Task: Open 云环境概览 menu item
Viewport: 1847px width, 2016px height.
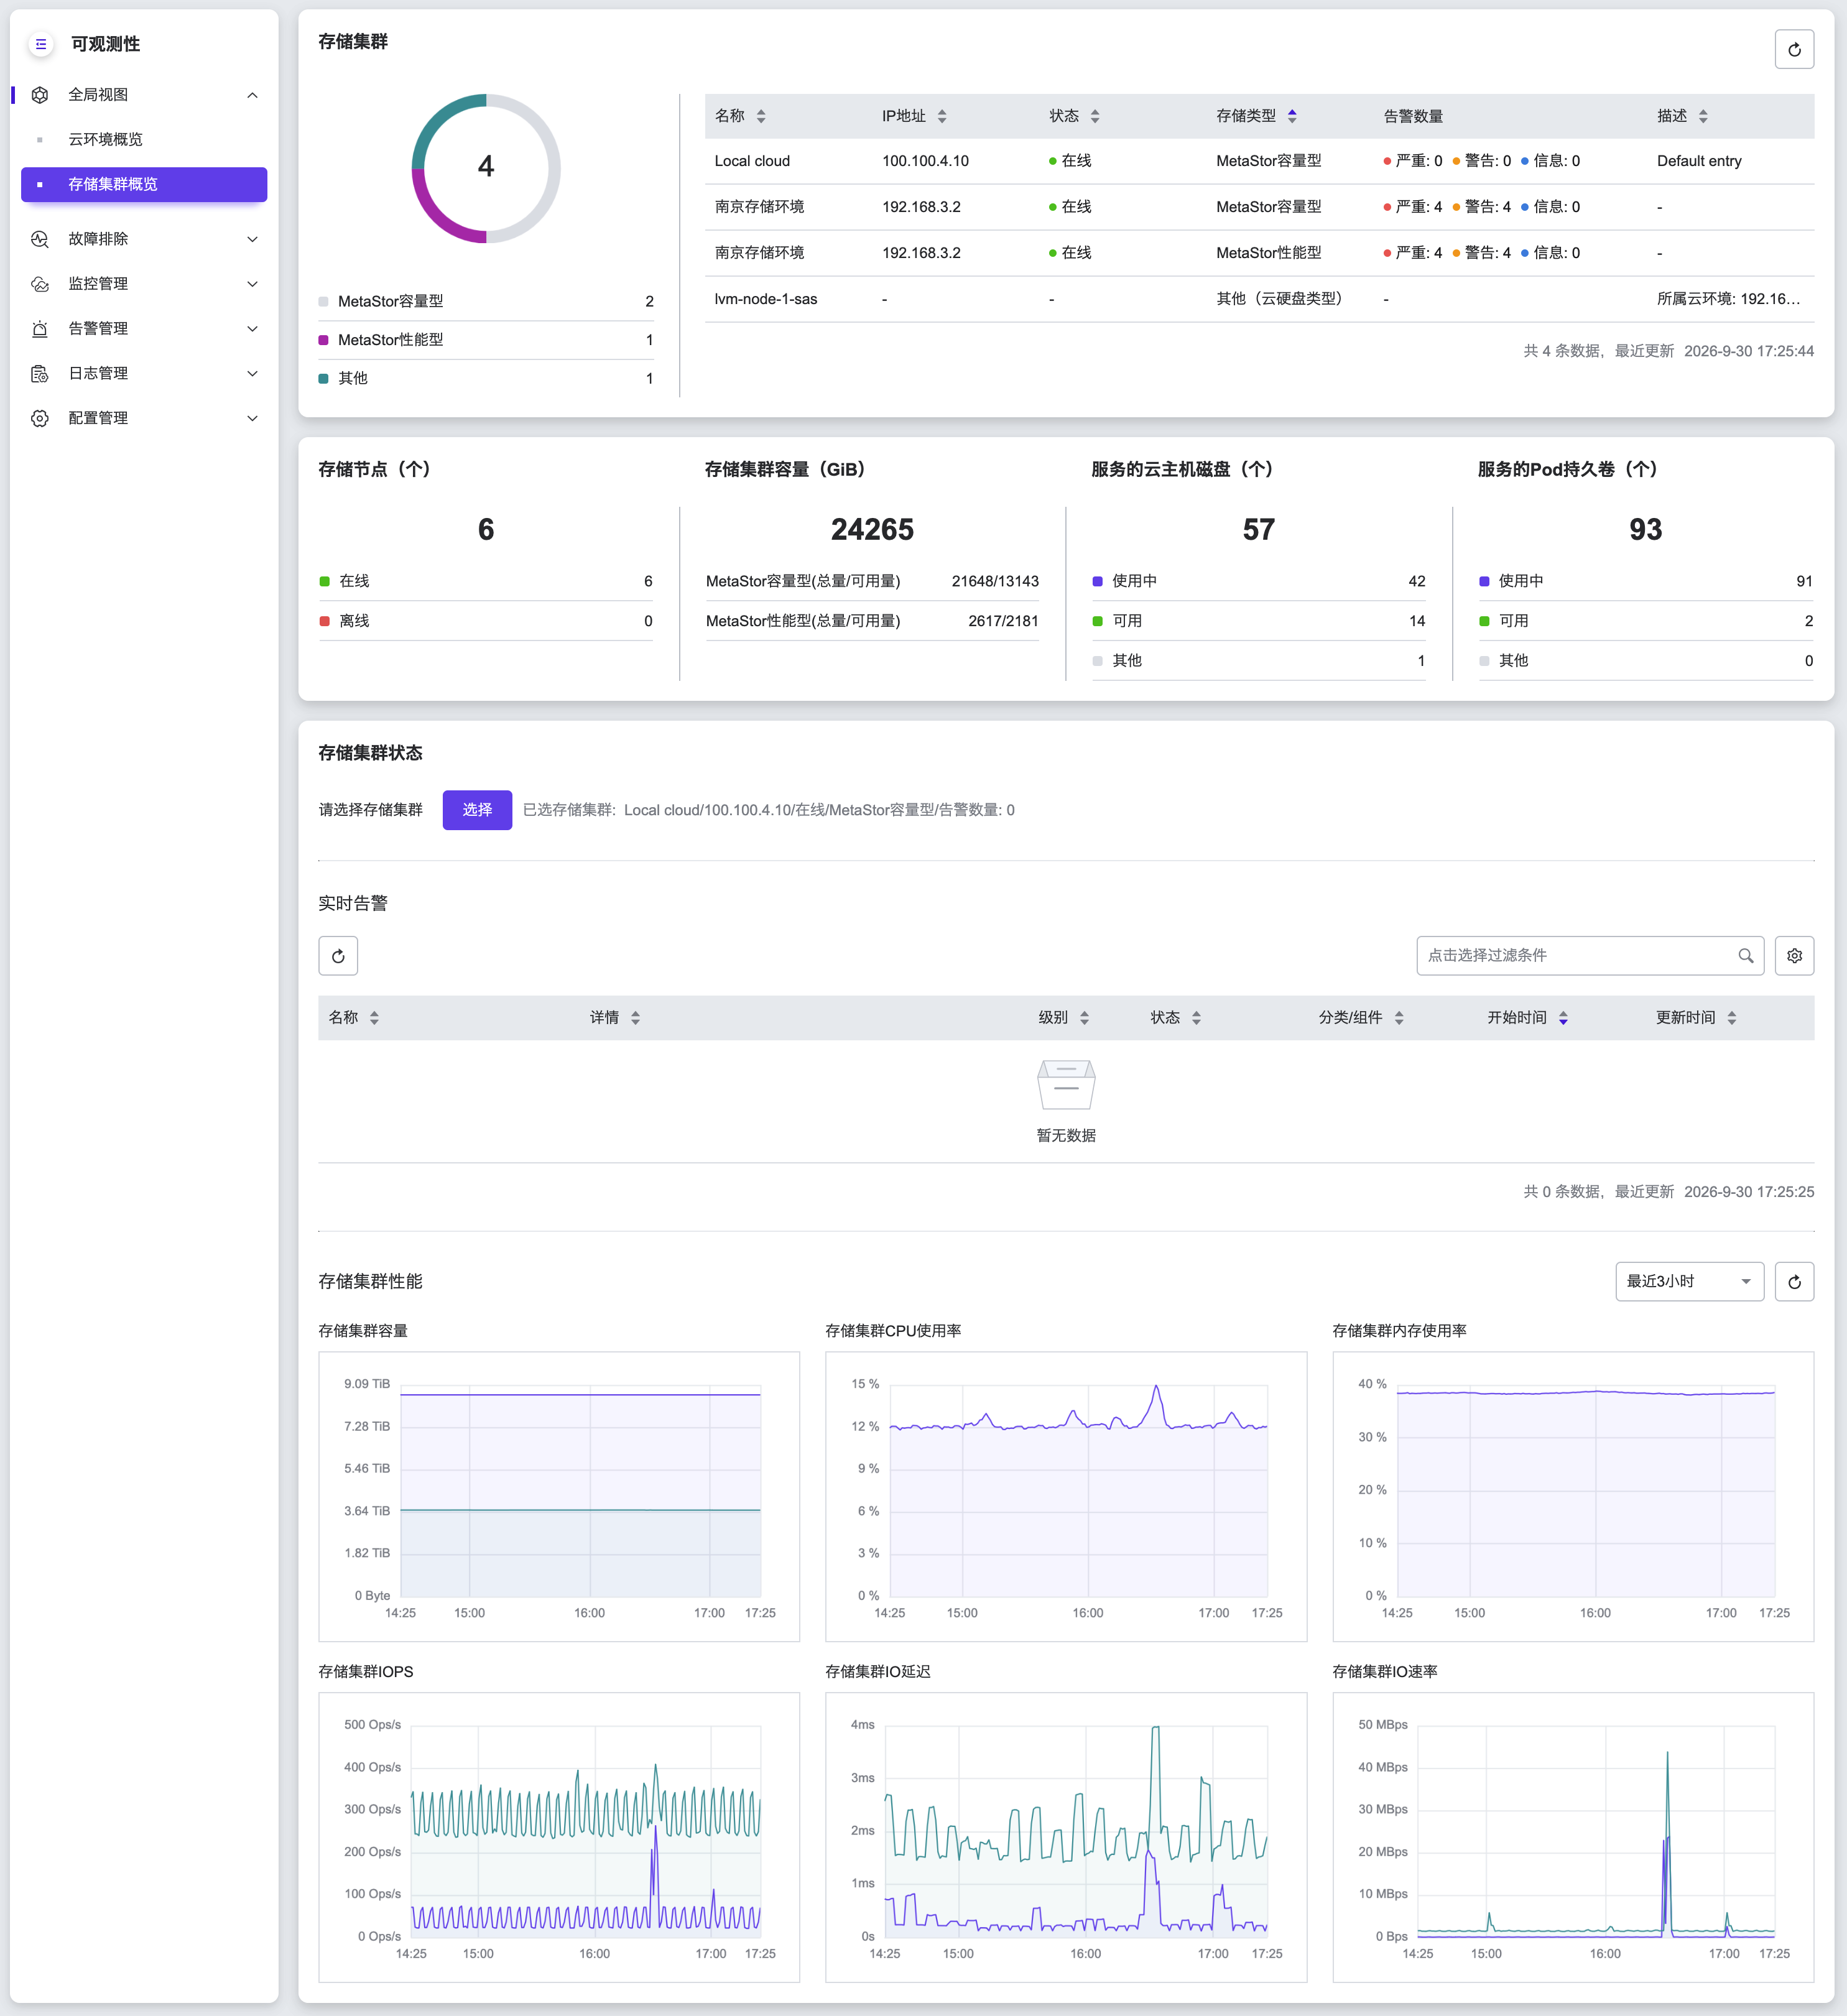Action: (144, 140)
